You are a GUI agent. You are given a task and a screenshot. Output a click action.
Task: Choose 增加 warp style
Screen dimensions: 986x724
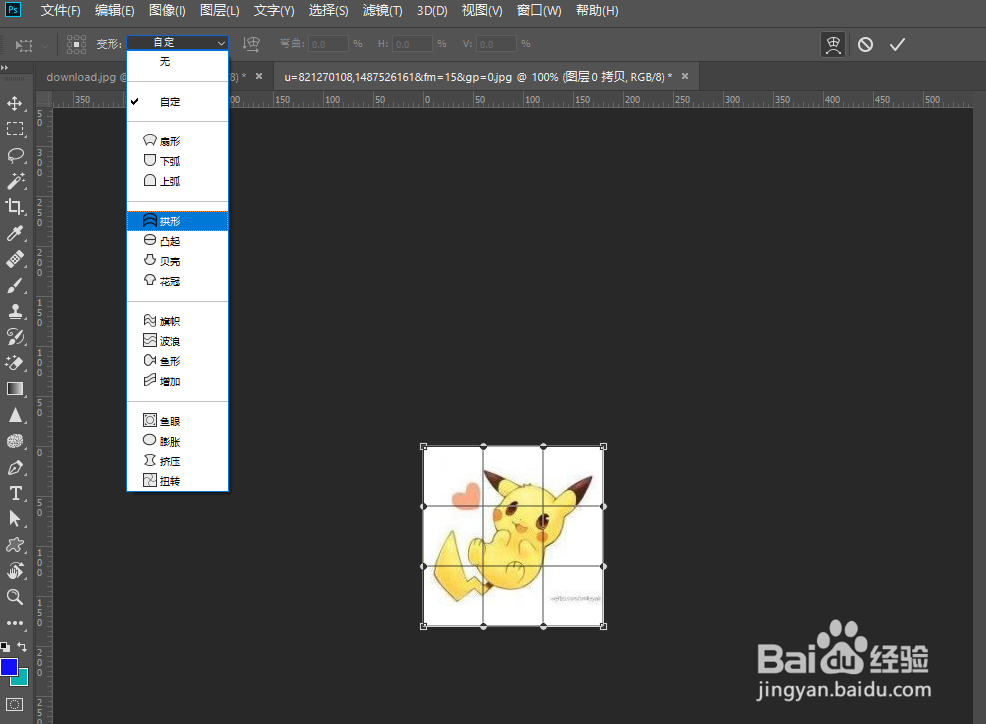pyautogui.click(x=177, y=381)
